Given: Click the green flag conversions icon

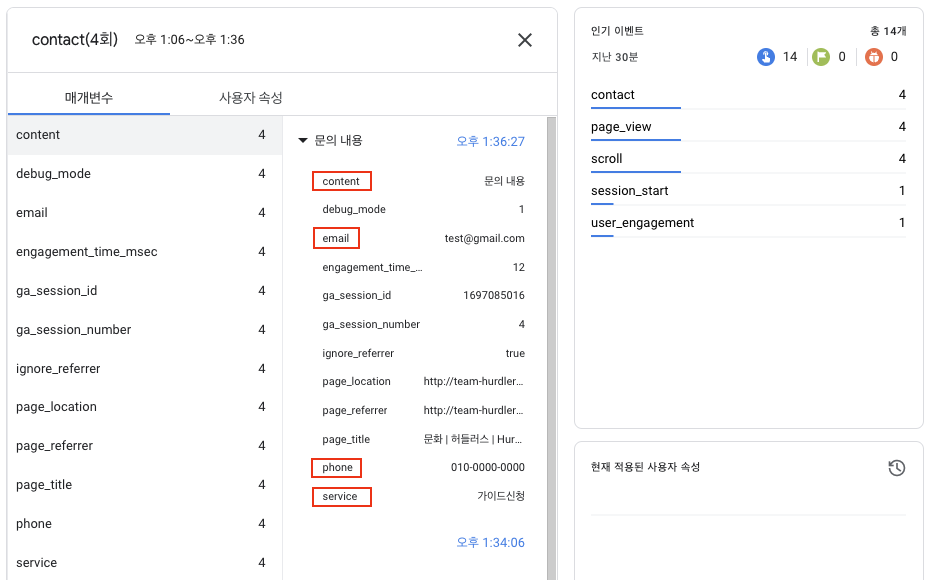Looking at the screenshot, I should pyautogui.click(x=821, y=57).
